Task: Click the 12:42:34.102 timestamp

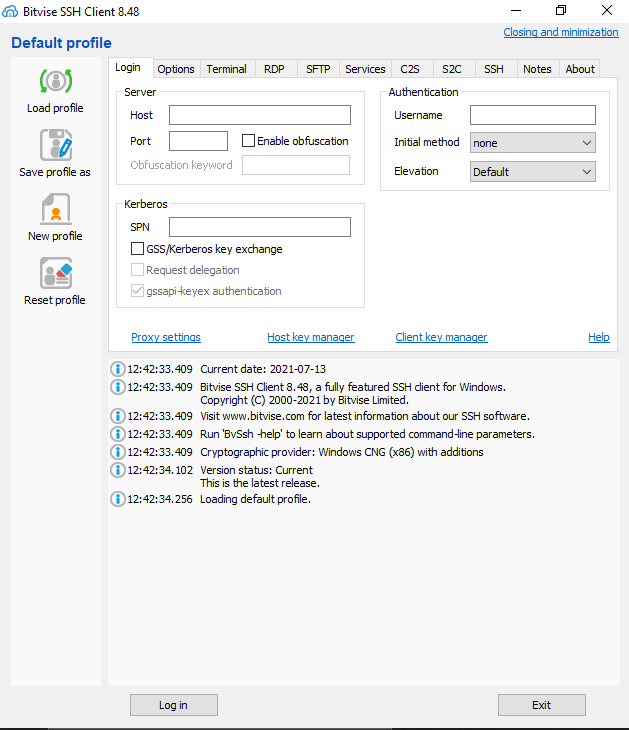Action: click(x=160, y=470)
